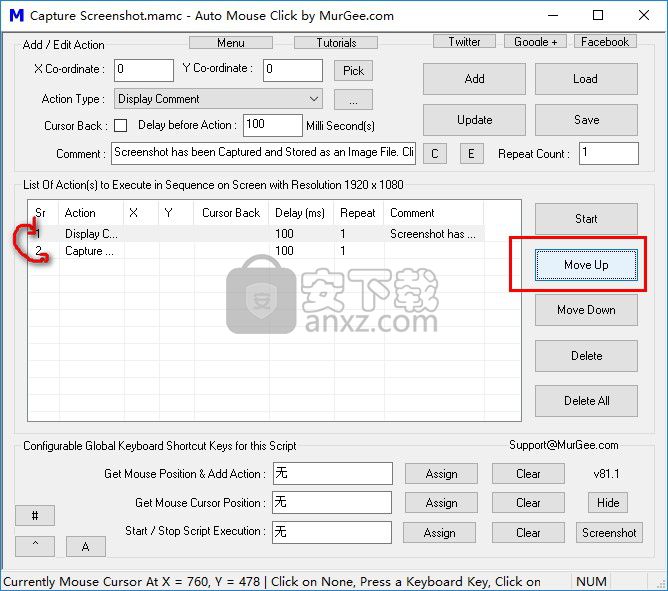Screen dimensions: 668x591
Task: Click the M app icon in title bar
Action: (x=15, y=16)
